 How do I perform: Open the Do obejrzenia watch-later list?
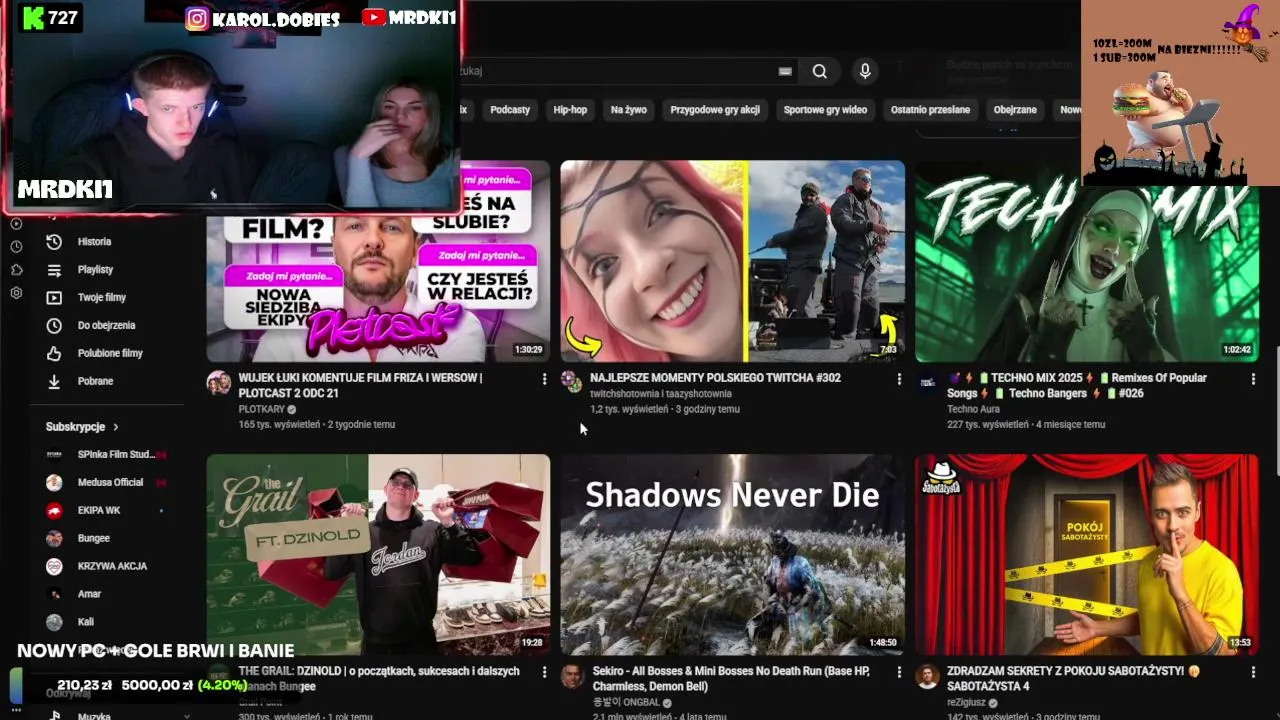tap(106, 326)
